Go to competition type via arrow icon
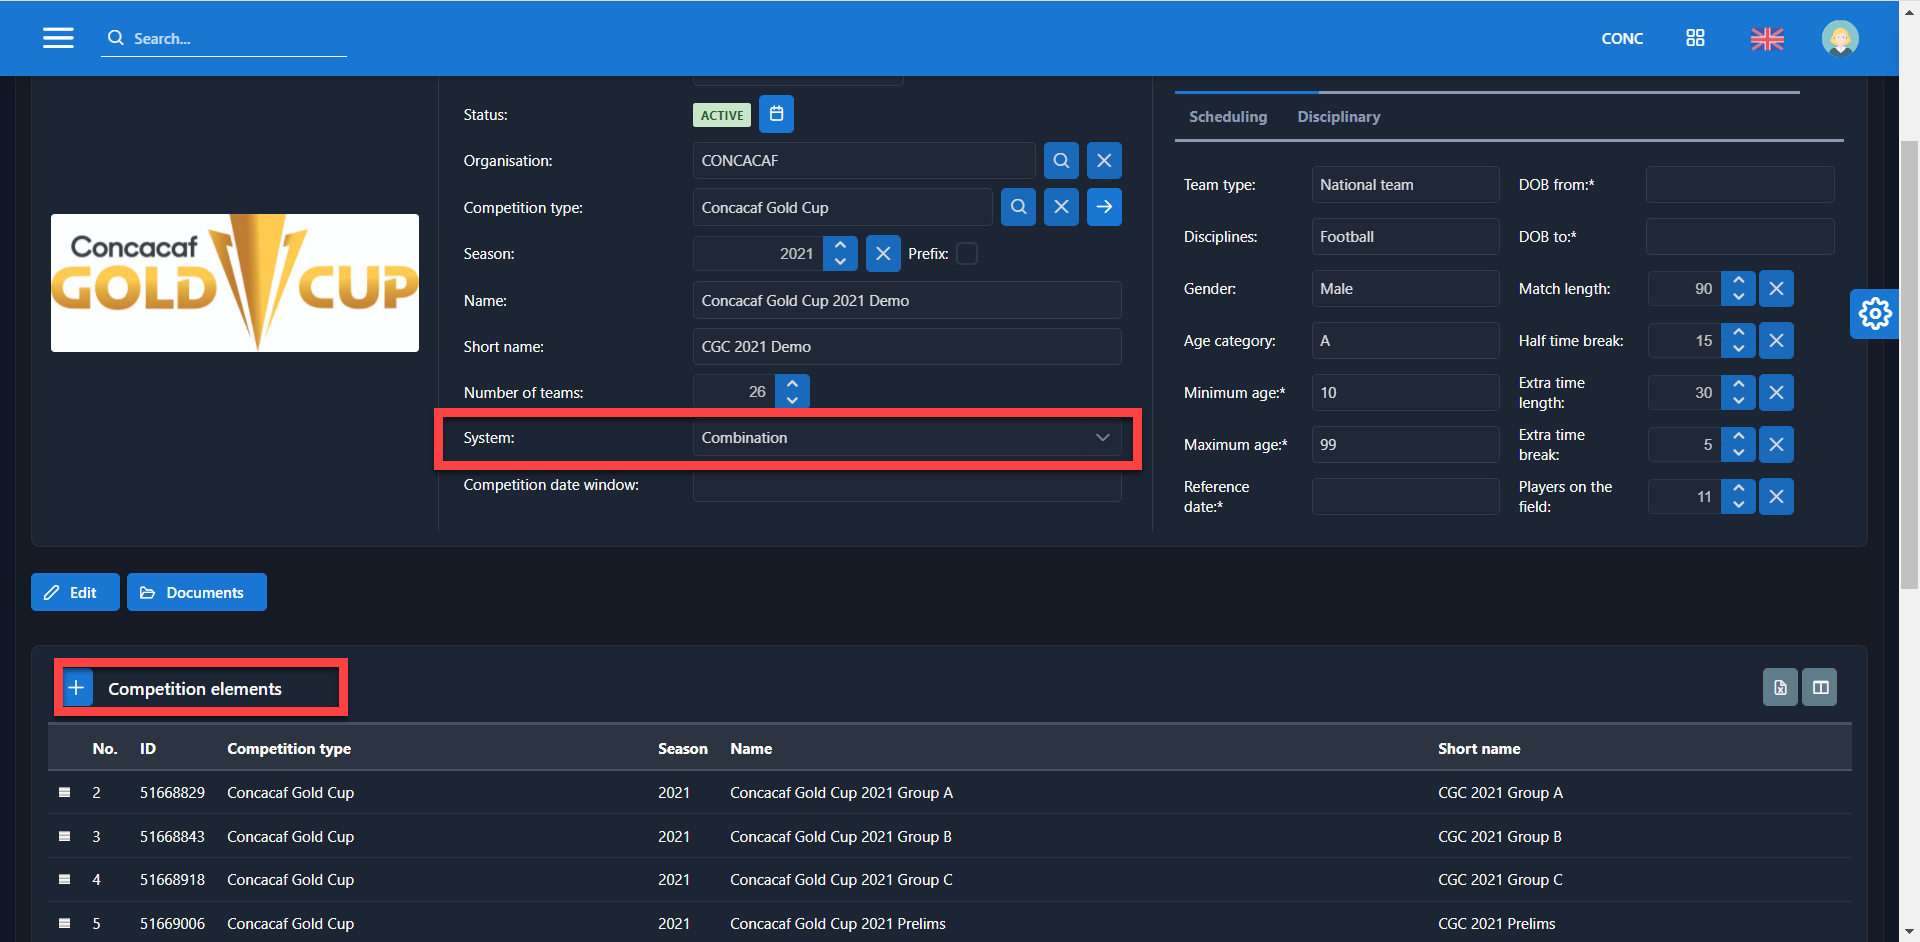Screen dimensions: 1920x942 pyautogui.click(x=1104, y=207)
